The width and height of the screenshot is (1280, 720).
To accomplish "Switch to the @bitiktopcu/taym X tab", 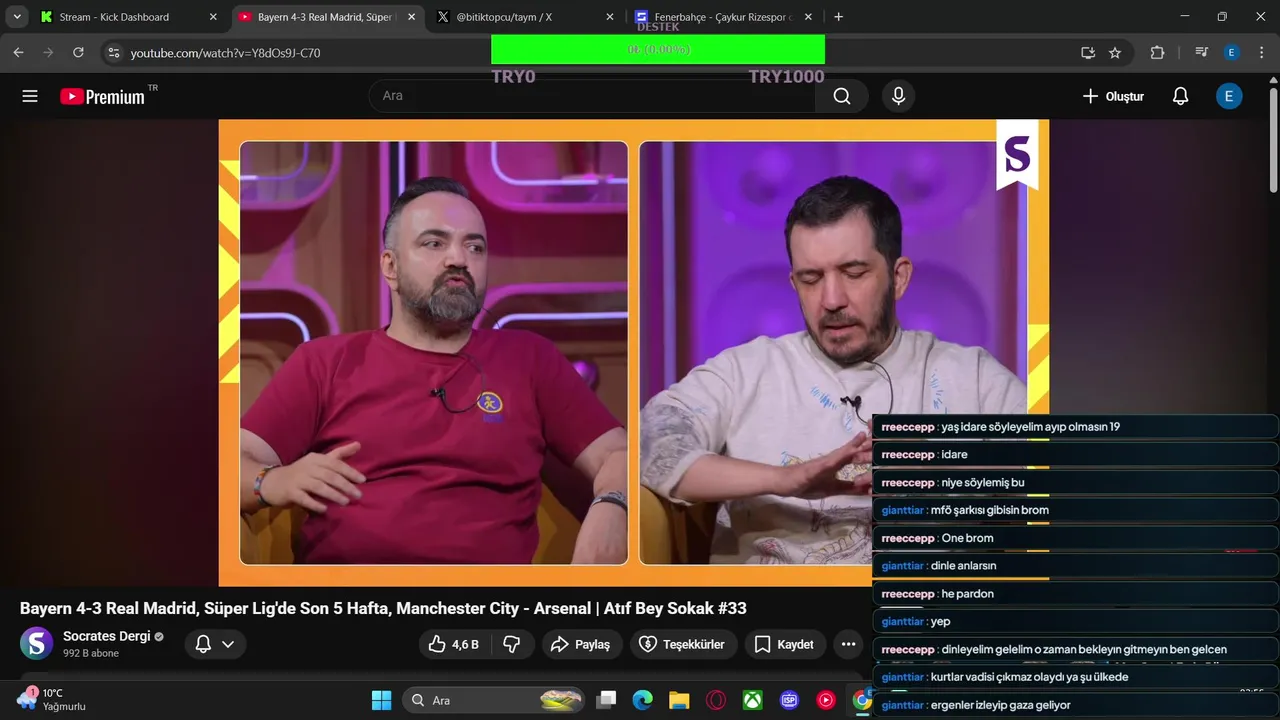I will coord(526,17).
